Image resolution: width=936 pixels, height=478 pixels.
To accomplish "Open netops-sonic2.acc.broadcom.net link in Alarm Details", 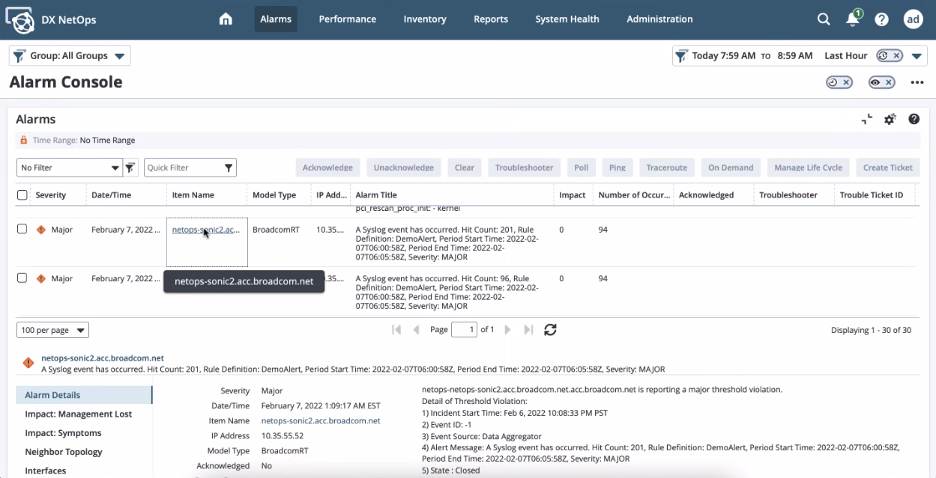I will [x=320, y=421].
